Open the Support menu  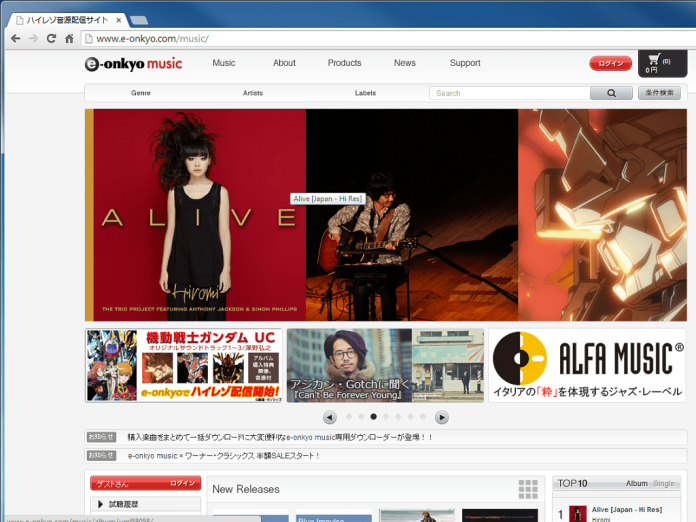point(465,63)
